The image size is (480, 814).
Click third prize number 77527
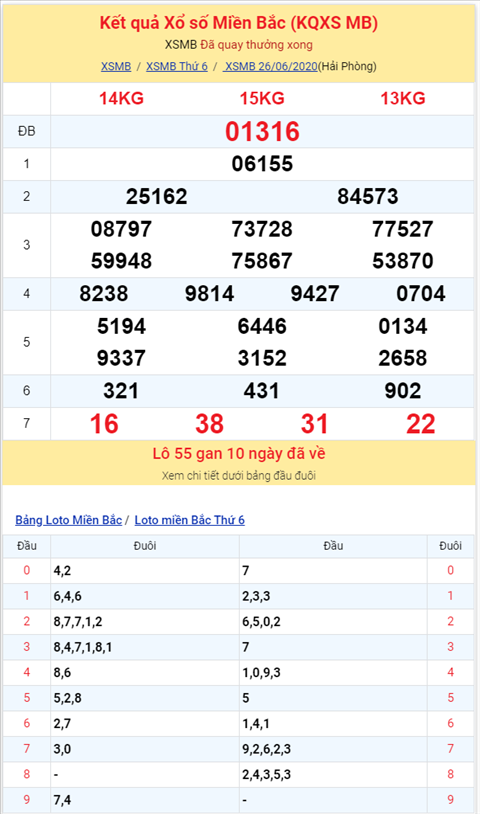(403, 229)
